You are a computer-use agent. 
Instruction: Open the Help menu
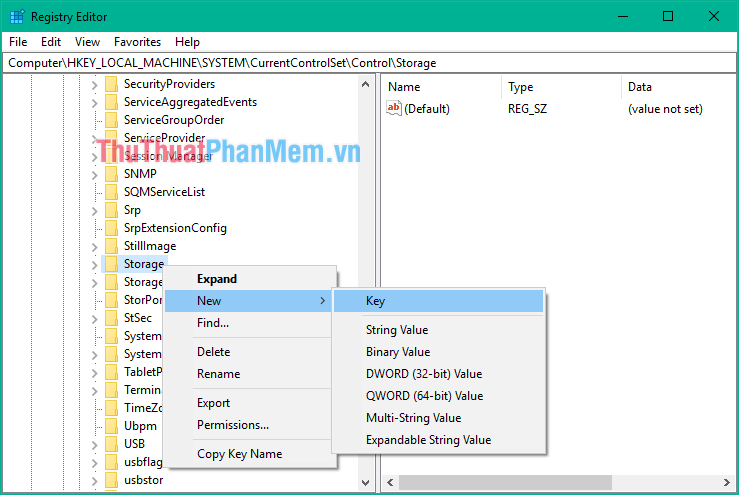click(x=187, y=42)
